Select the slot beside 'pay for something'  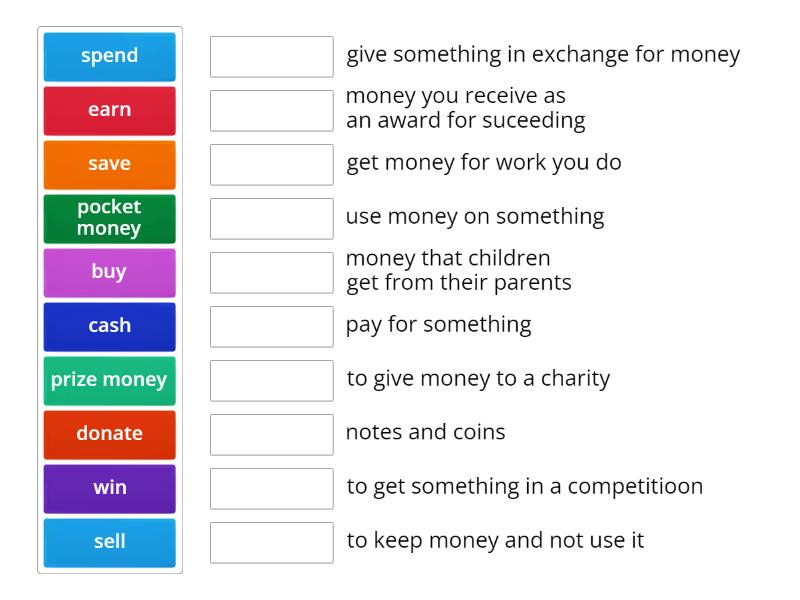pos(271,327)
